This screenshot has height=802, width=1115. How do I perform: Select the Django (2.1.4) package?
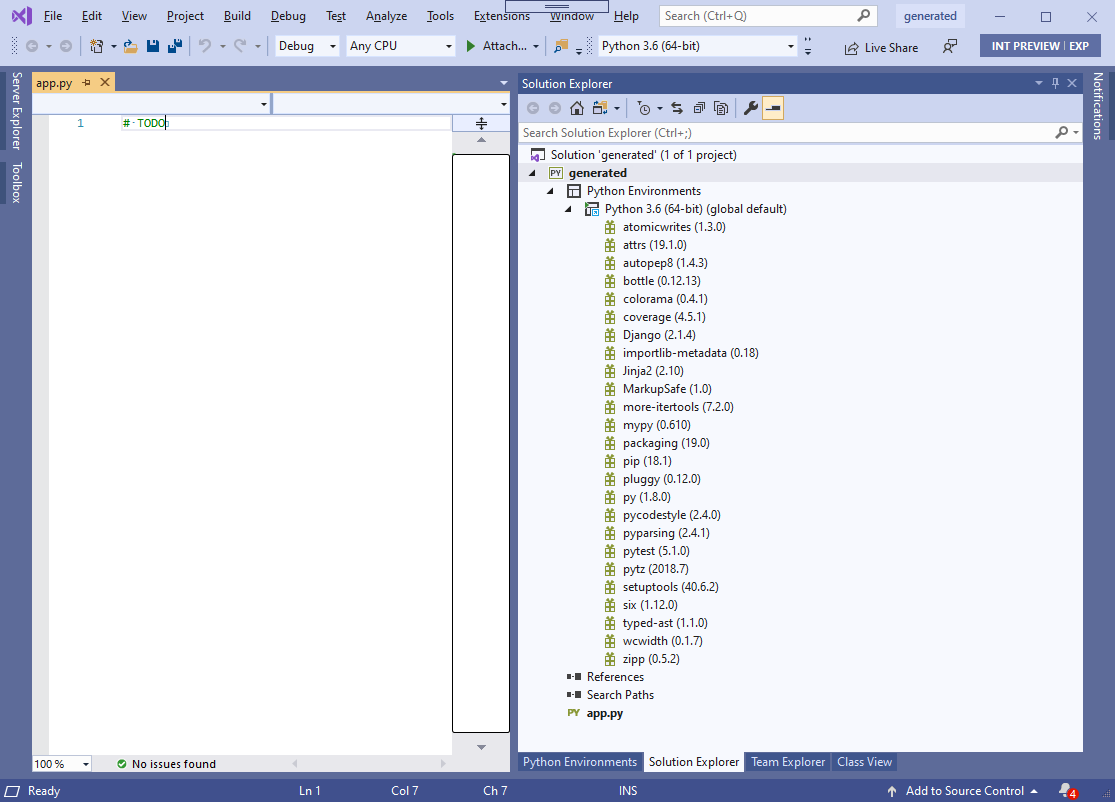tap(659, 335)
